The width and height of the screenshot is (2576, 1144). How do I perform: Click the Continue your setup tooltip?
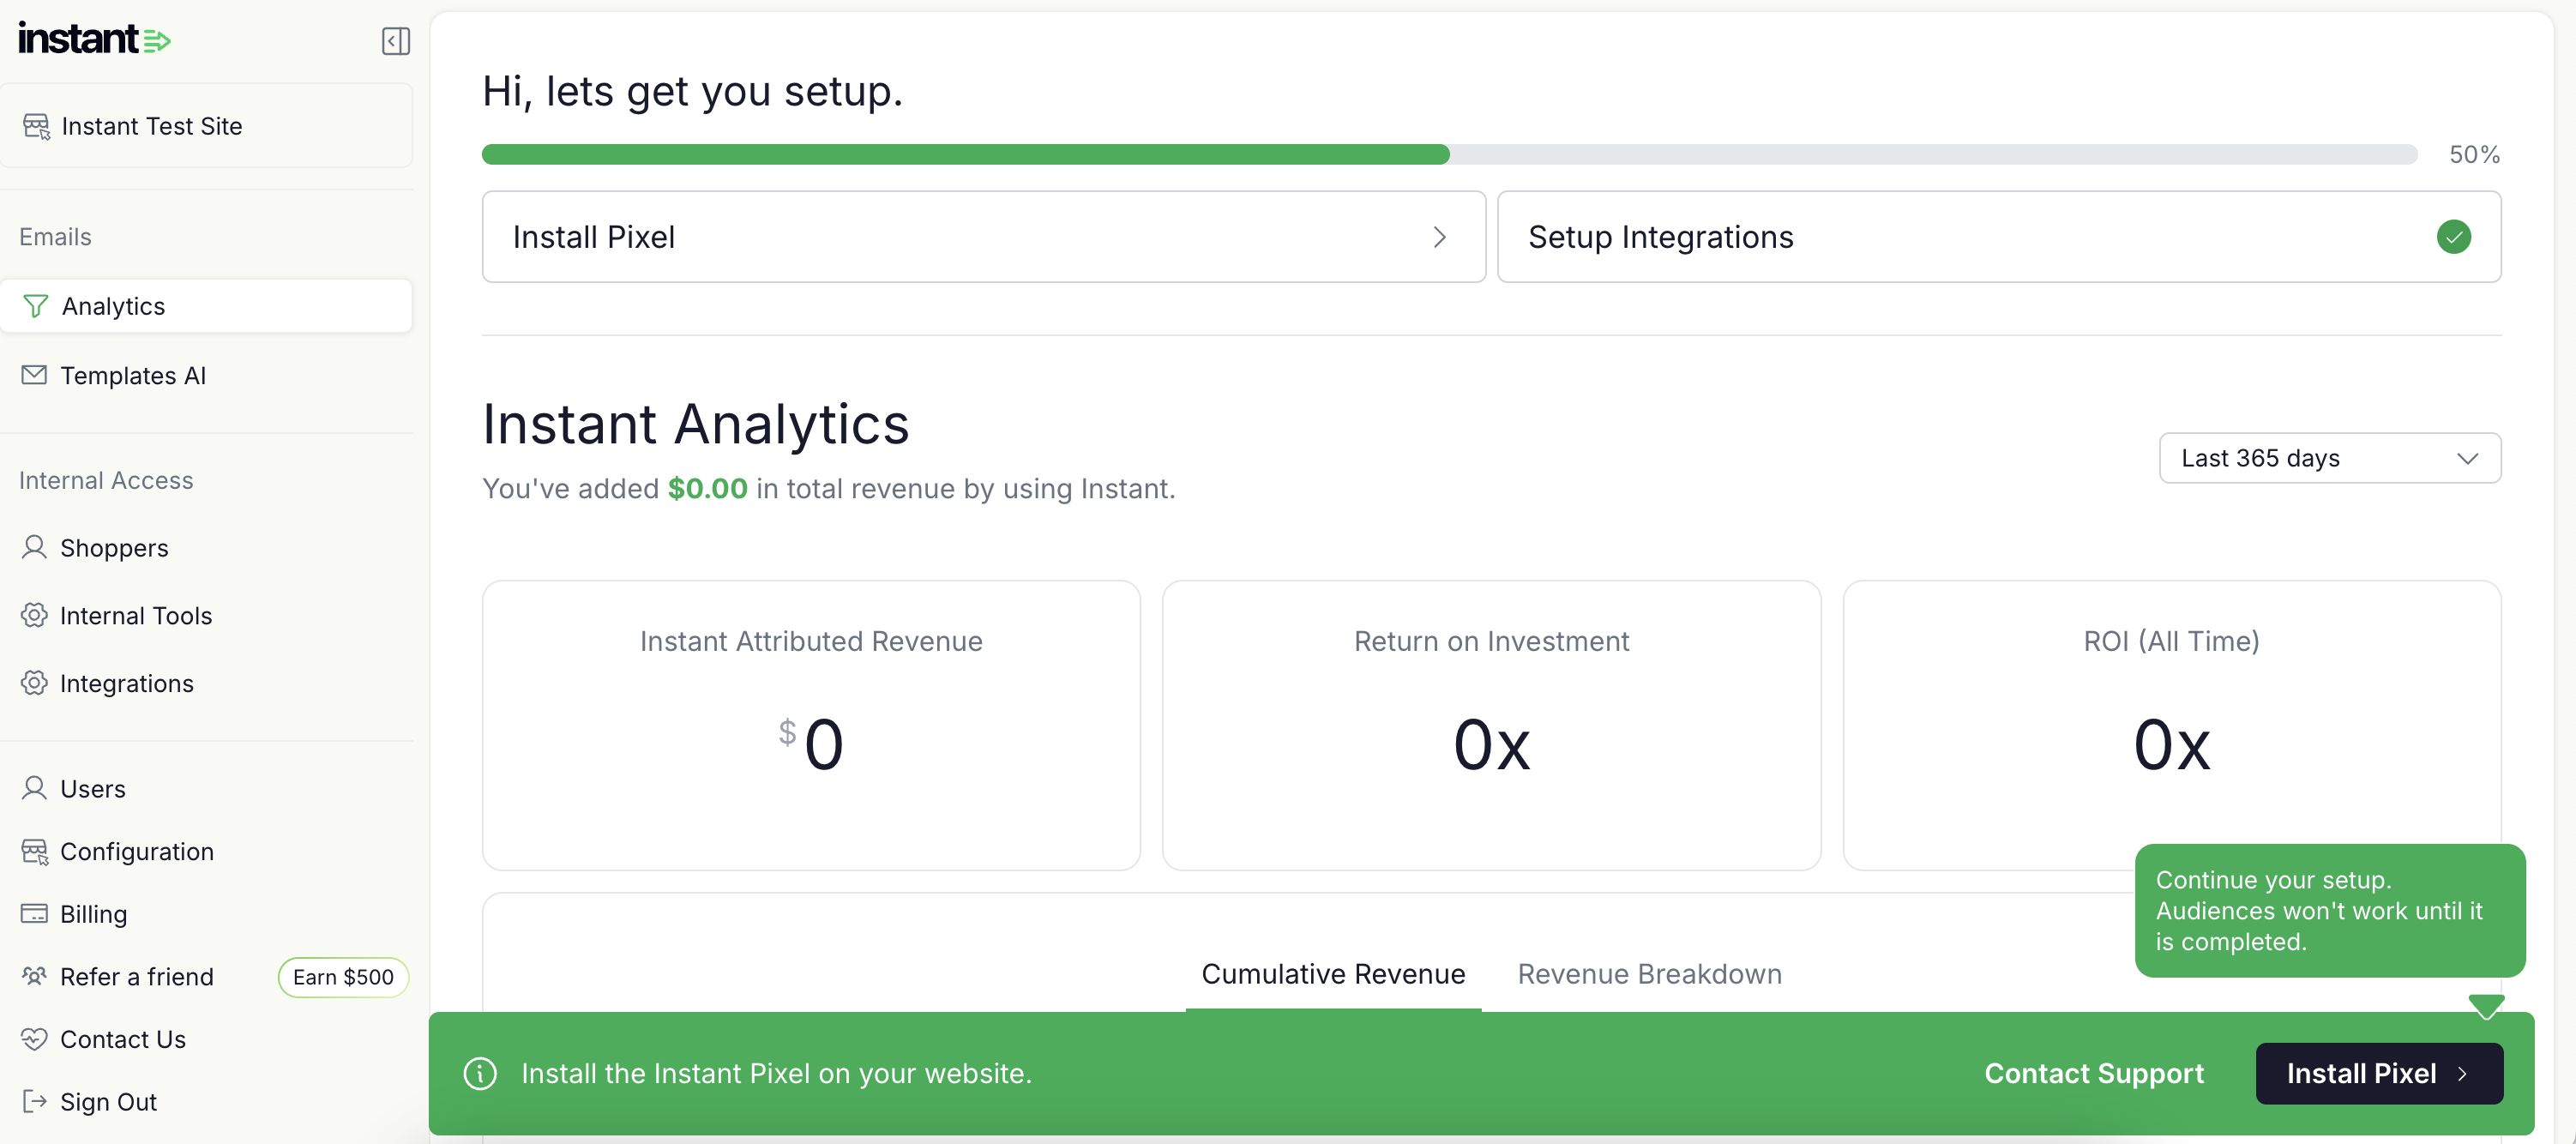tap(2330, 910)
